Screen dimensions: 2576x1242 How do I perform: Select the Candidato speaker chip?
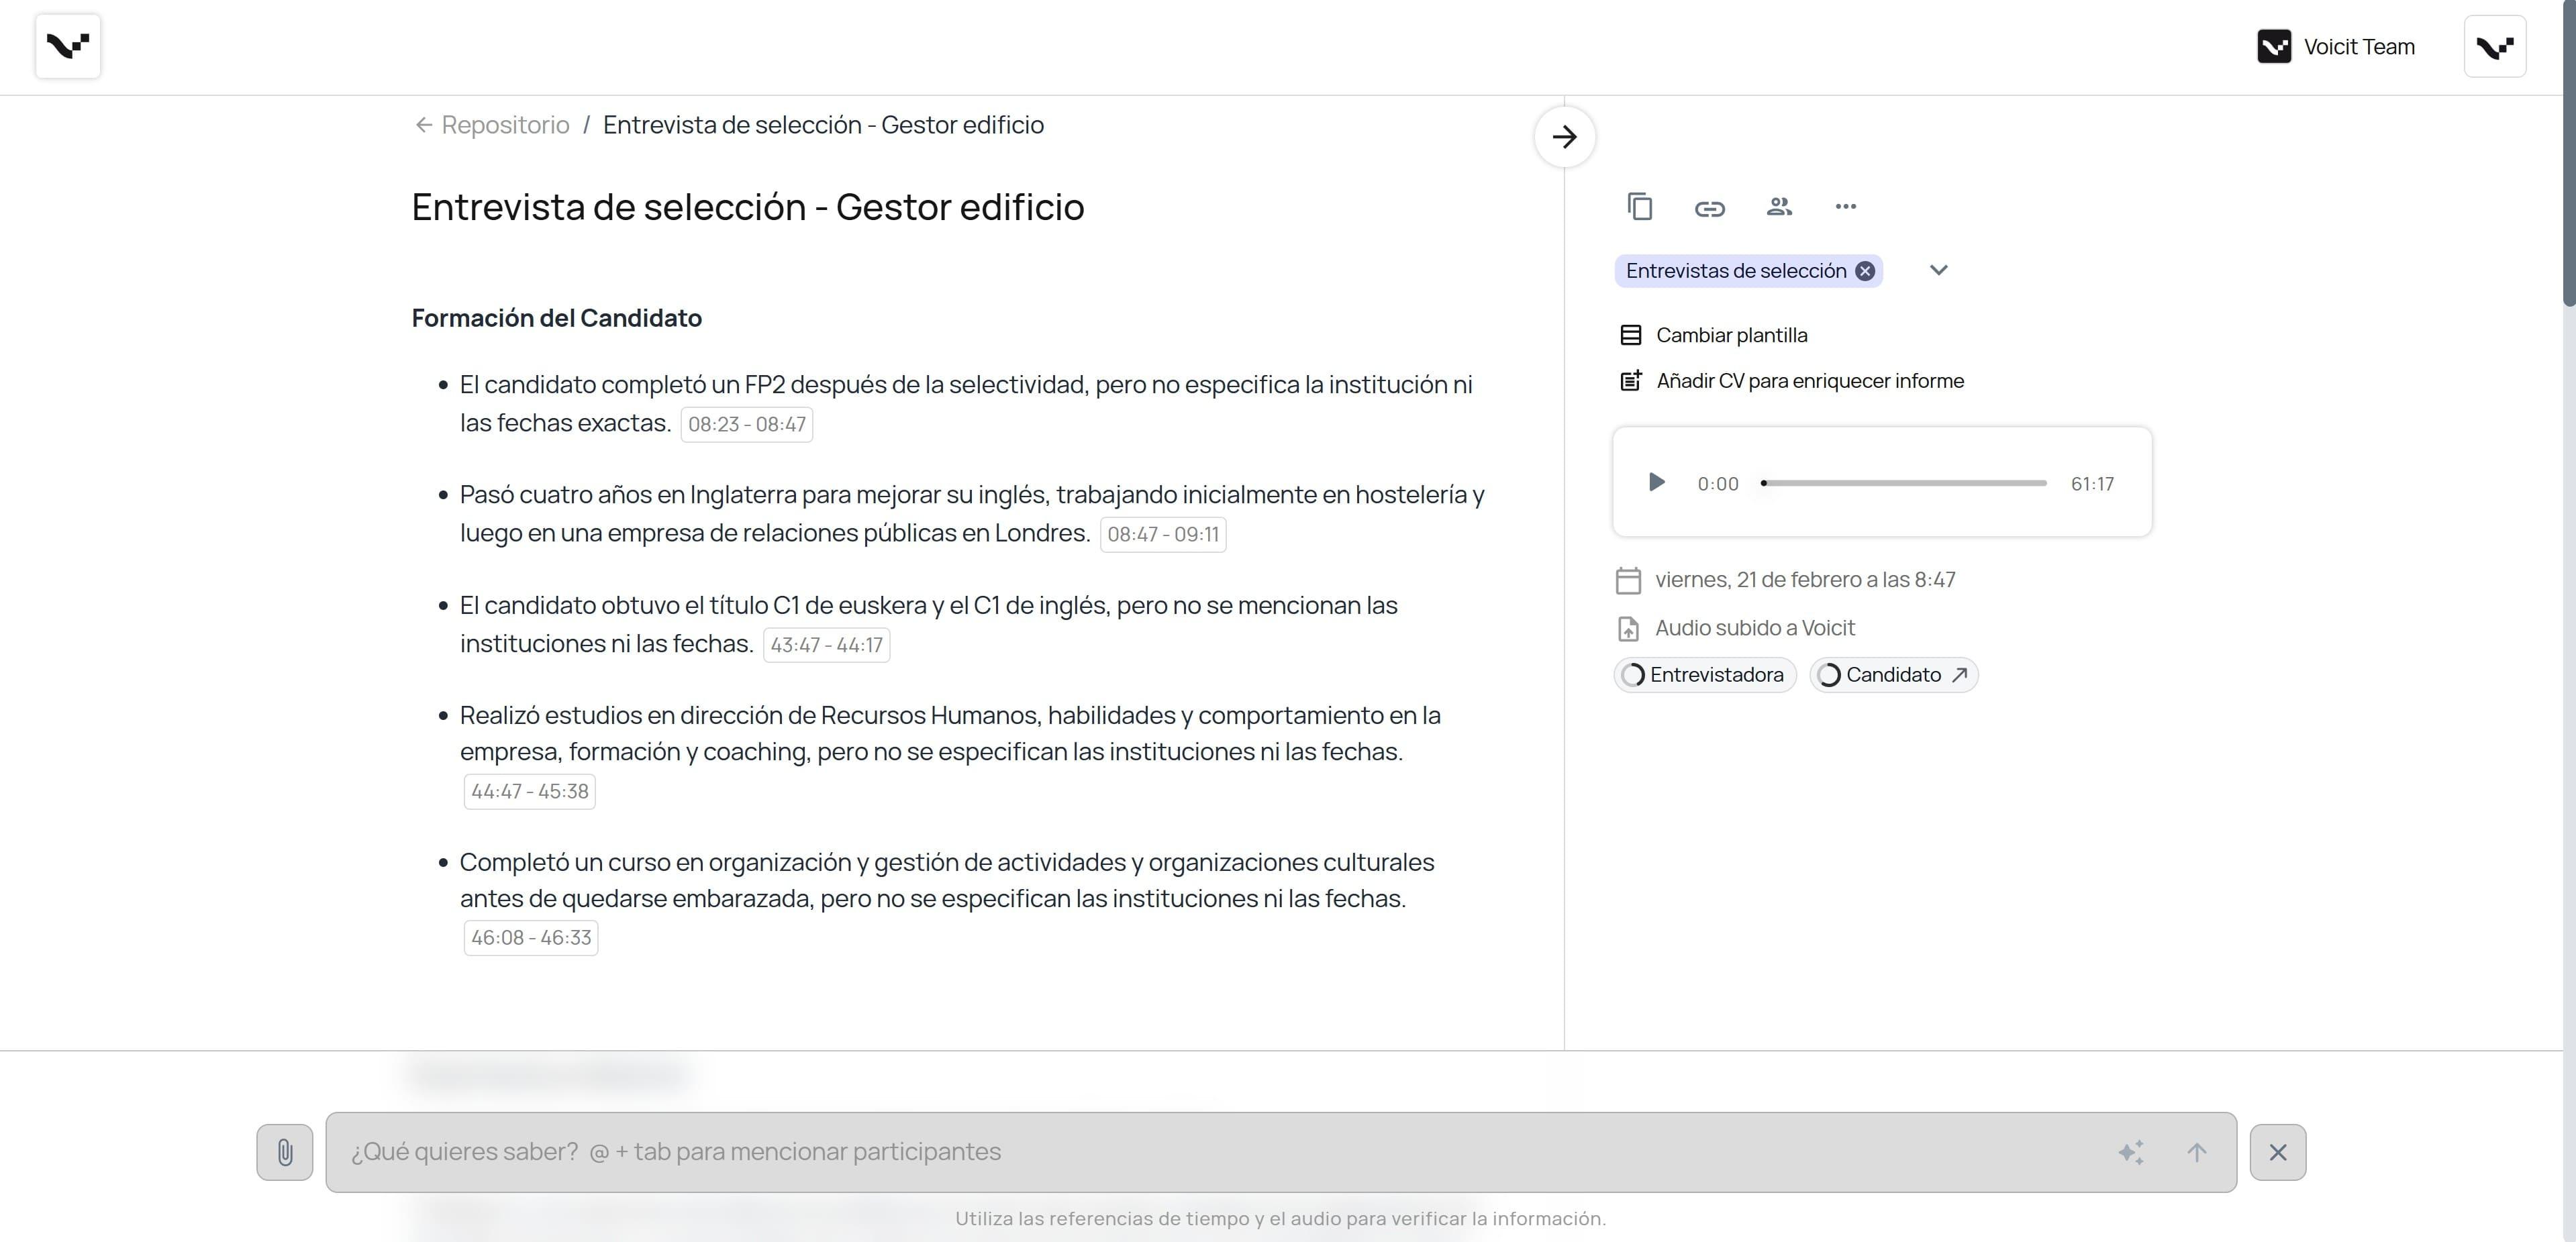[x=1892, y=675]
